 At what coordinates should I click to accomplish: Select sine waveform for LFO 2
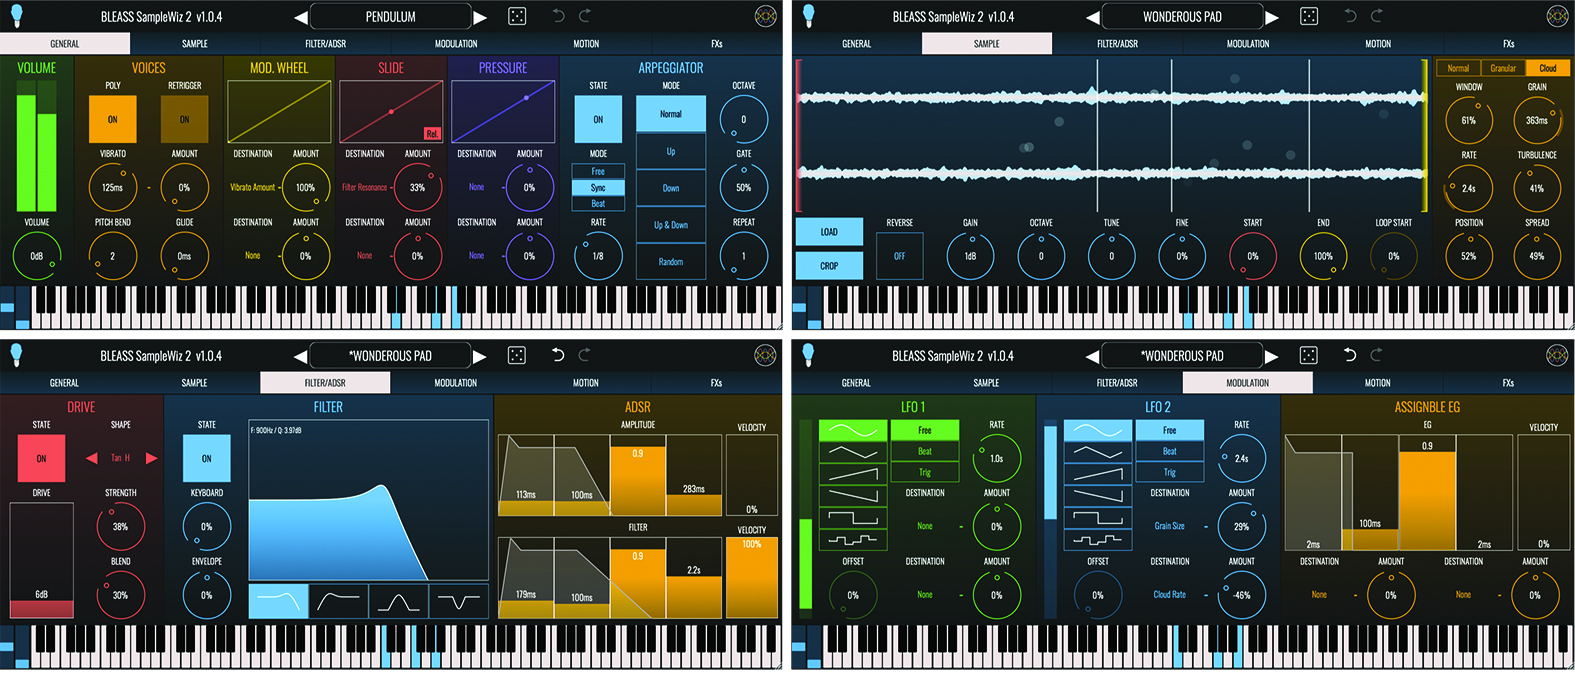click(1097, 430)
